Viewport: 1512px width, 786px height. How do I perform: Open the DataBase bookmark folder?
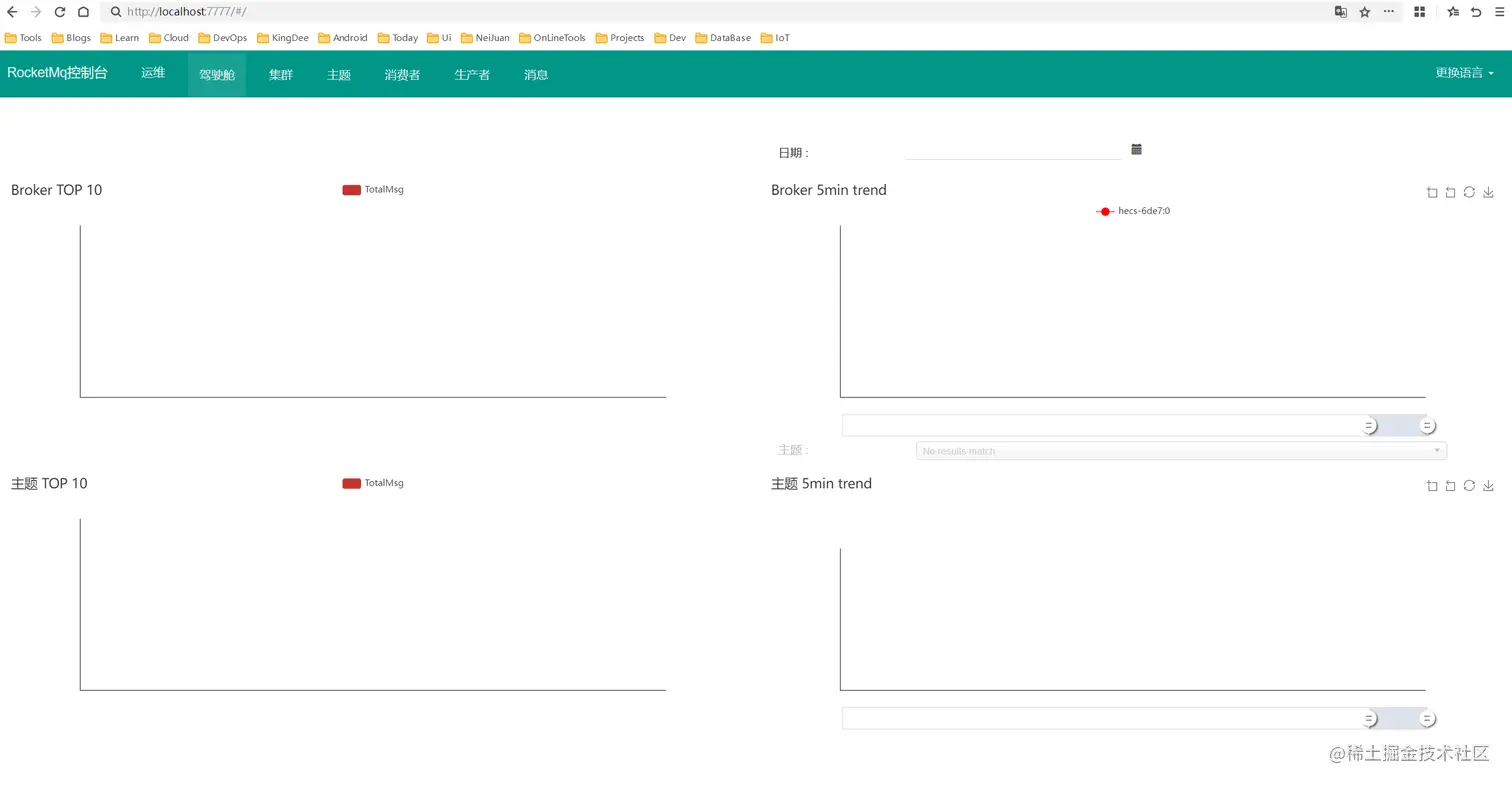(x=723, y=38)
